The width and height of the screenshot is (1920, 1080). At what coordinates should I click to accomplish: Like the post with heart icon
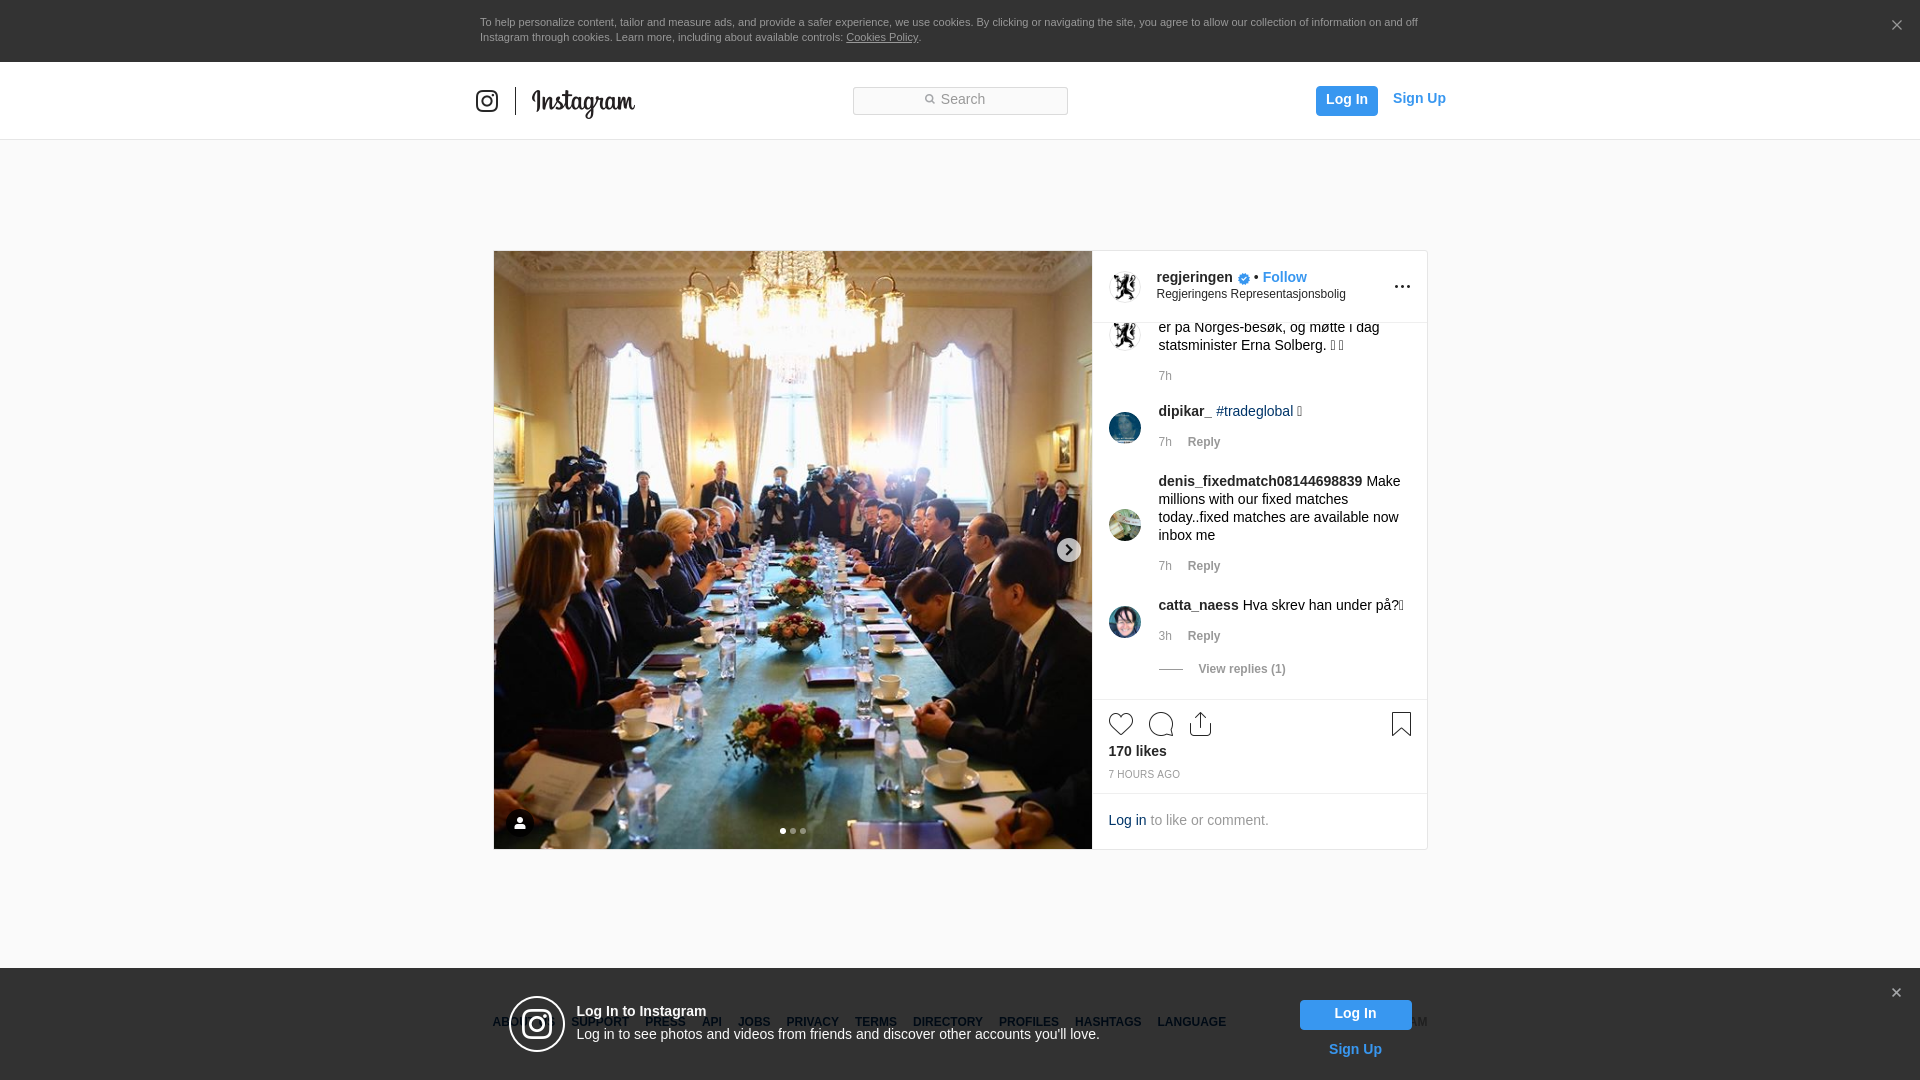[x=1121, y=724]
